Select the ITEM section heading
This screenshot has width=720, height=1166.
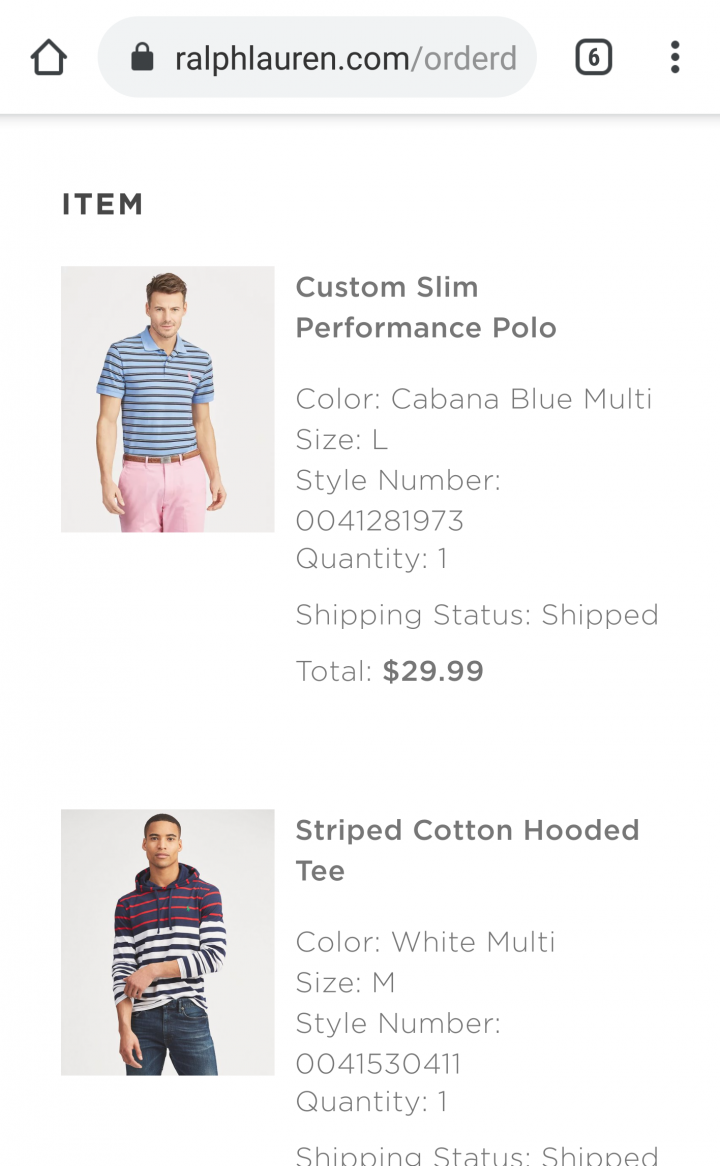103,204
